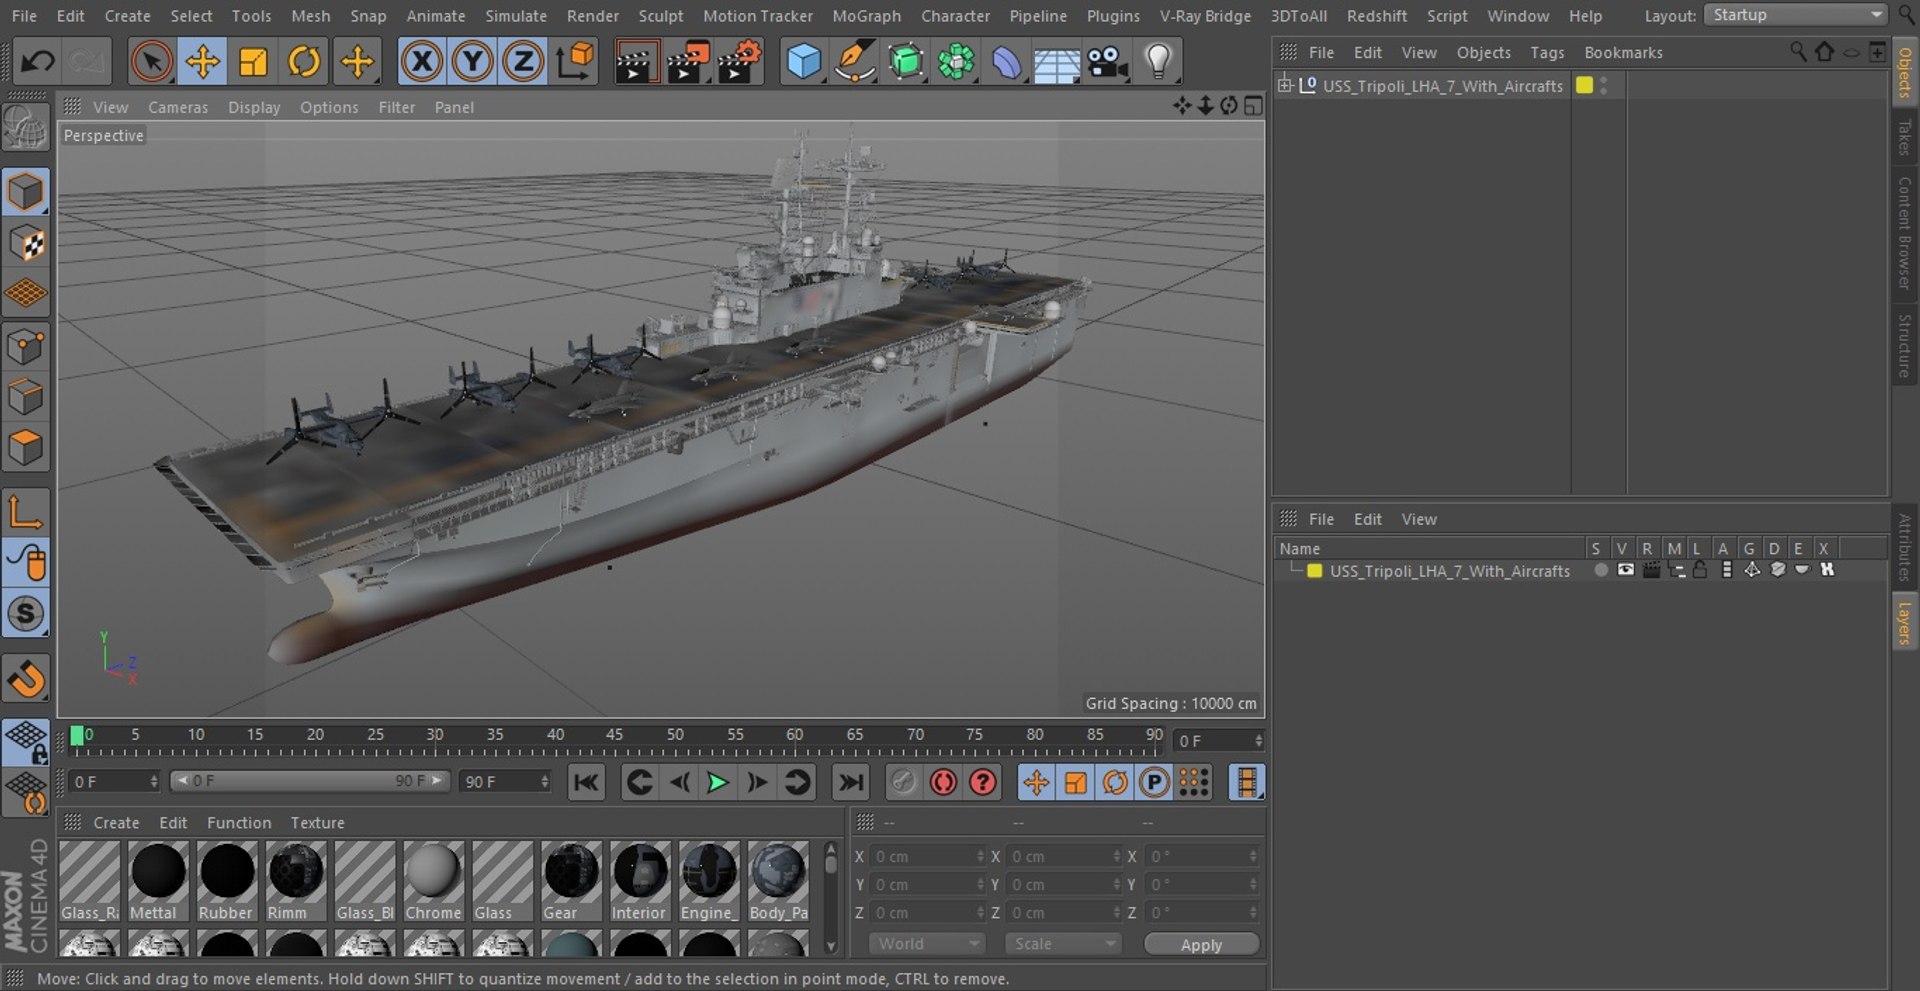Image resolution: width=1920 pixels, height=991 pixels.
Task: Add a Bend deformer object
Action: tap(1006, 62)
